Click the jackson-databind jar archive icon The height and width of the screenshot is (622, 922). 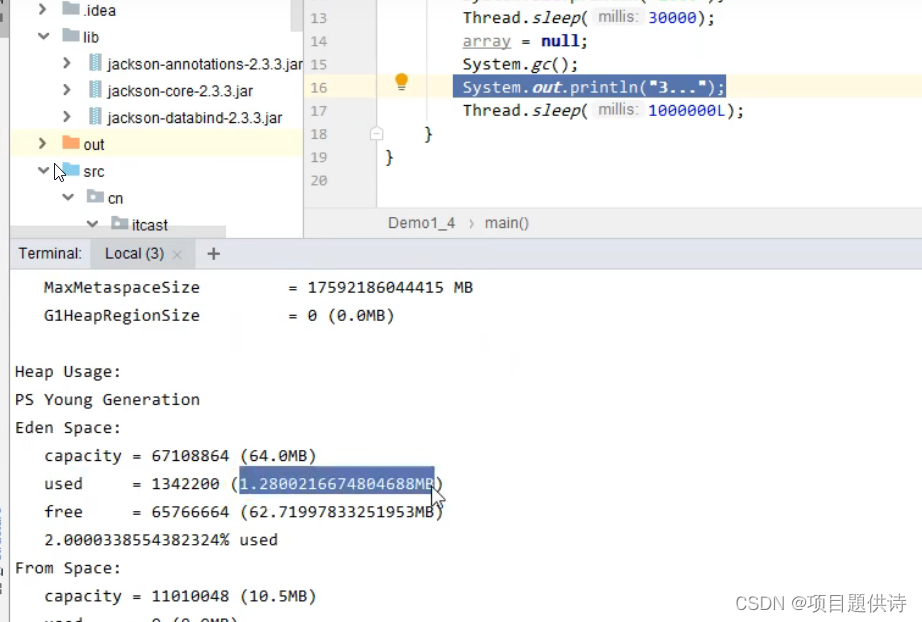pyautogui.click(x=95, y=116)
